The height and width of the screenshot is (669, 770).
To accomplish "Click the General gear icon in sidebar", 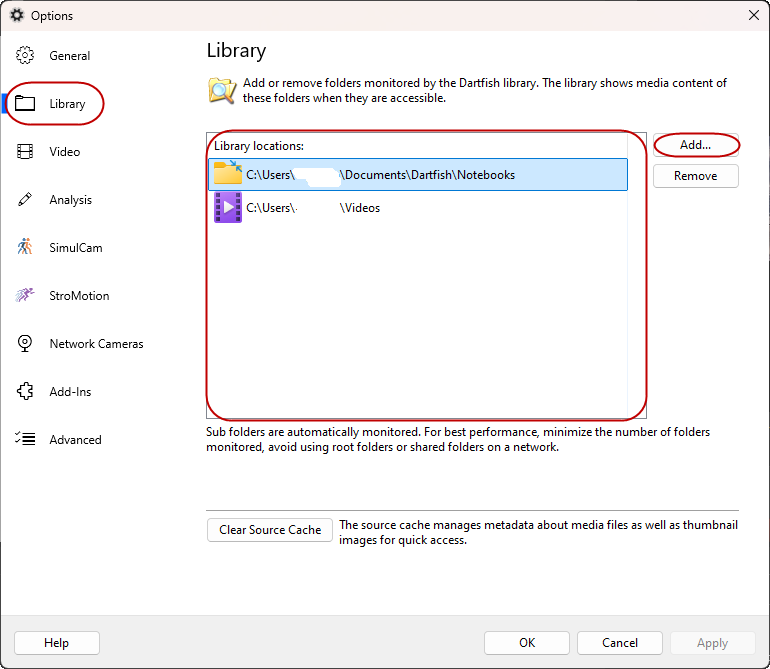I will [25, 56].
